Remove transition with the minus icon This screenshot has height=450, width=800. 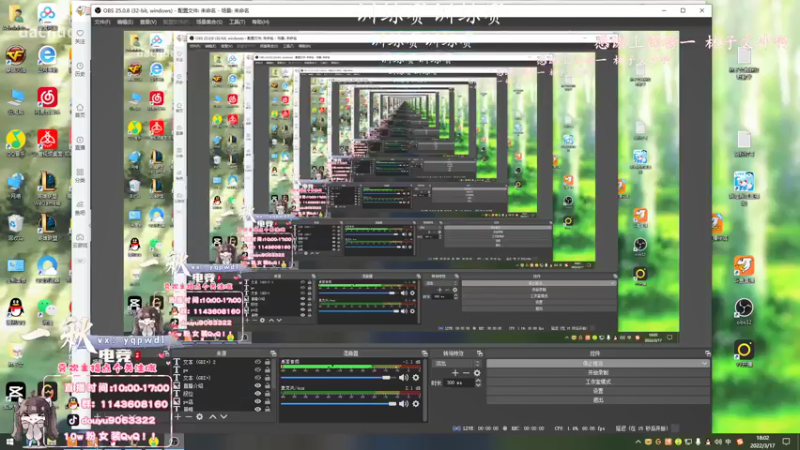[x=466, y=373]
